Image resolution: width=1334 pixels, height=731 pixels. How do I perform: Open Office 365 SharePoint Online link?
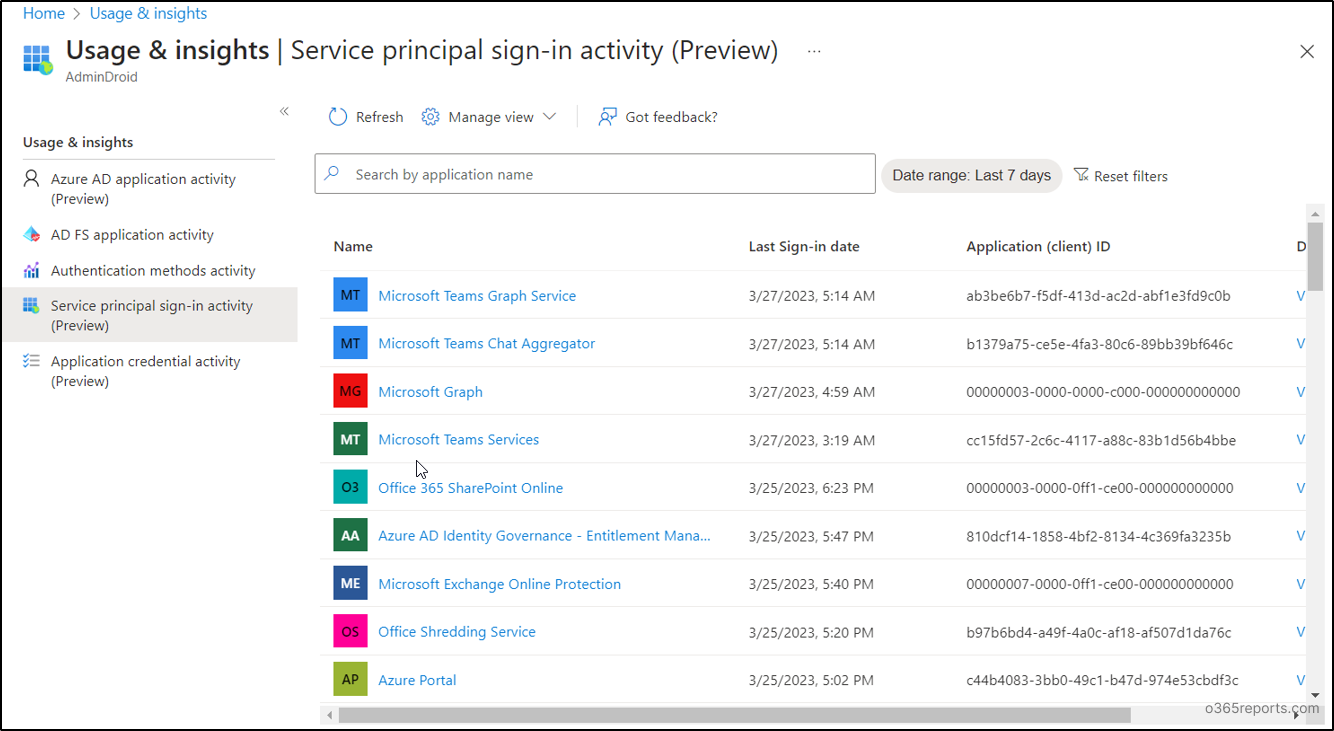point(470,488)
